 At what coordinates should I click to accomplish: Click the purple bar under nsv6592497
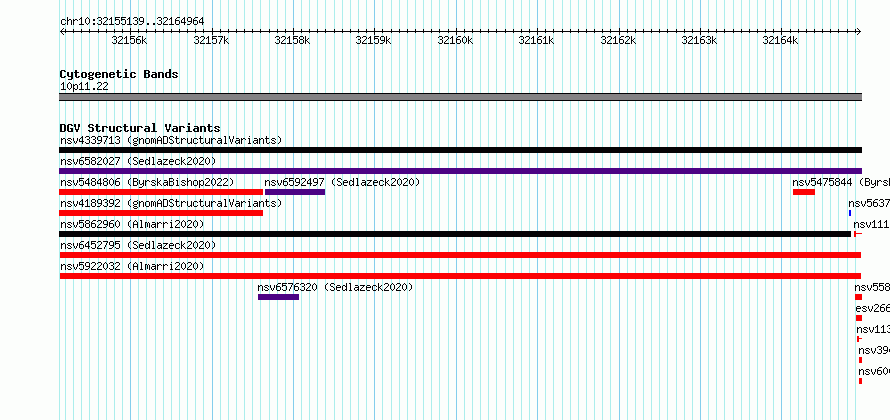[295, 192]
